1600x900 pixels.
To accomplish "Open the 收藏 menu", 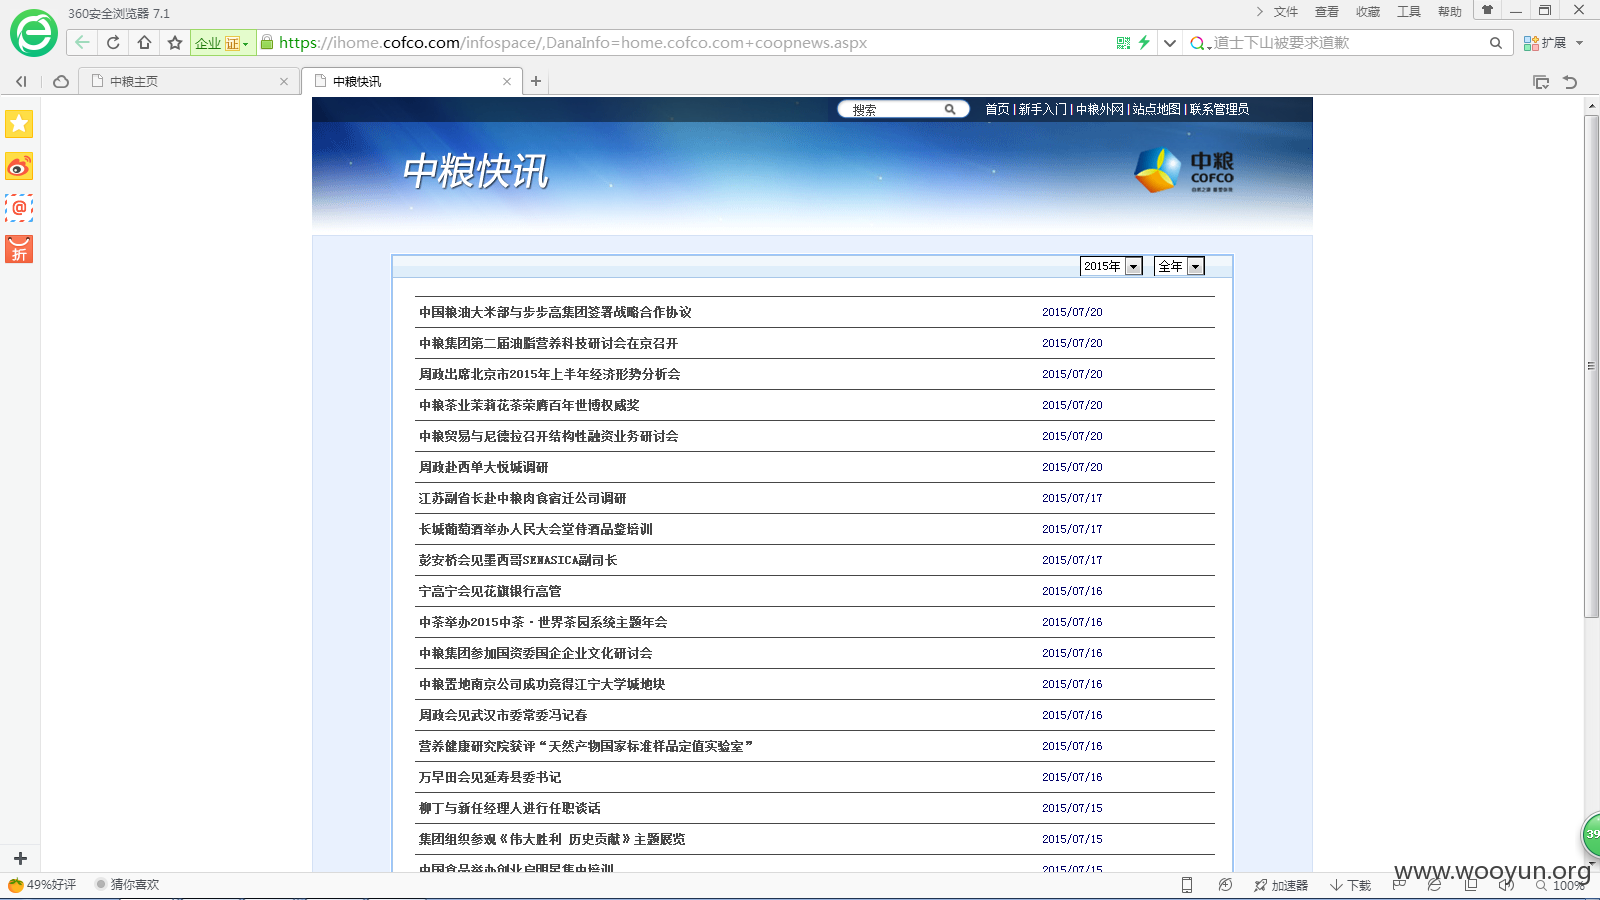I will tap(1368, 12).
